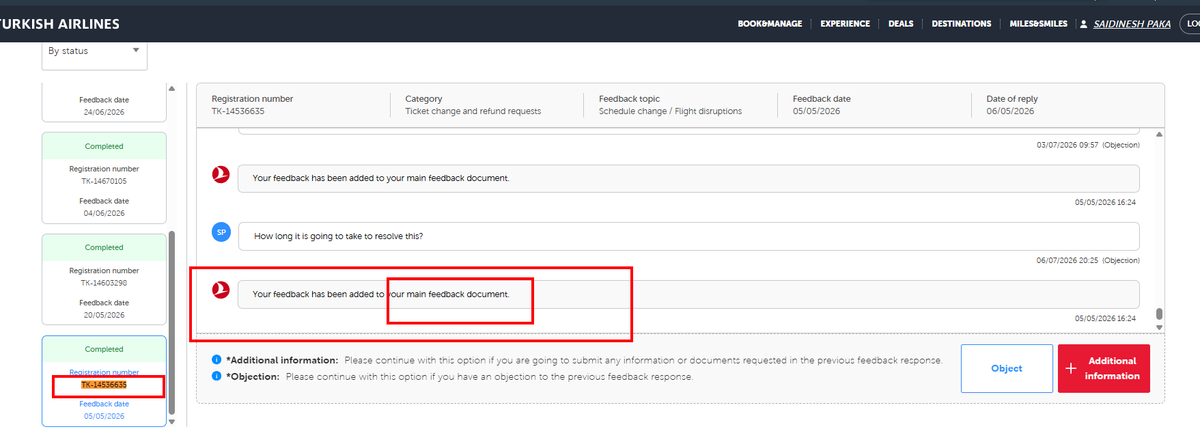Screen dimensions: 1200x442
Task: Click info icon beside *Objection note
Action: (x=216, y=377)
